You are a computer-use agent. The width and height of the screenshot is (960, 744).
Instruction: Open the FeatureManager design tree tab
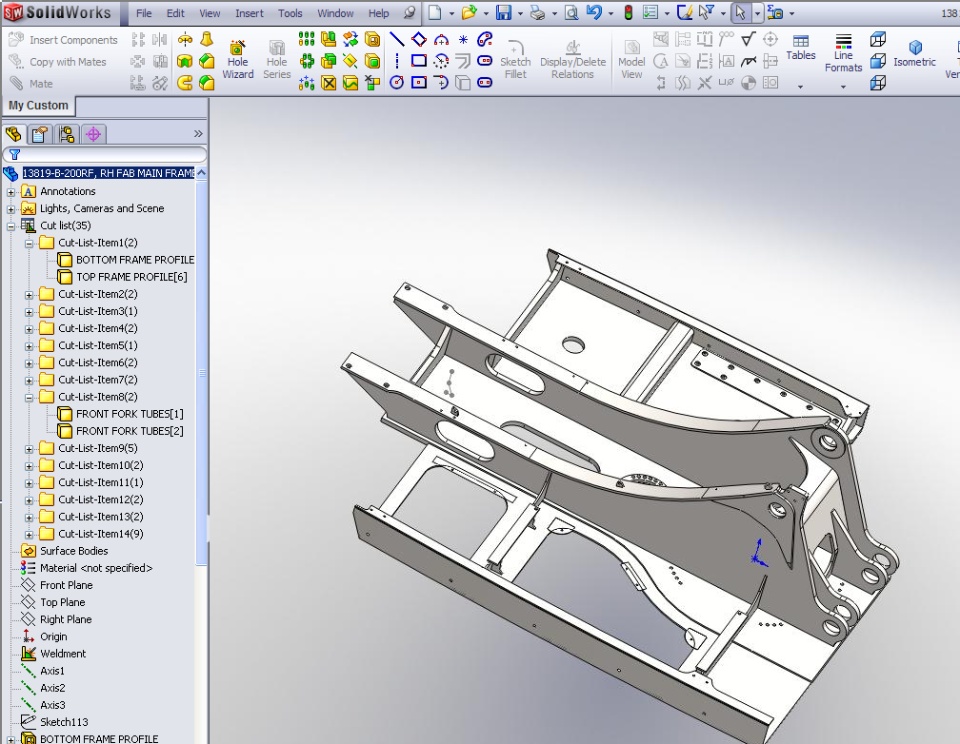13,134
